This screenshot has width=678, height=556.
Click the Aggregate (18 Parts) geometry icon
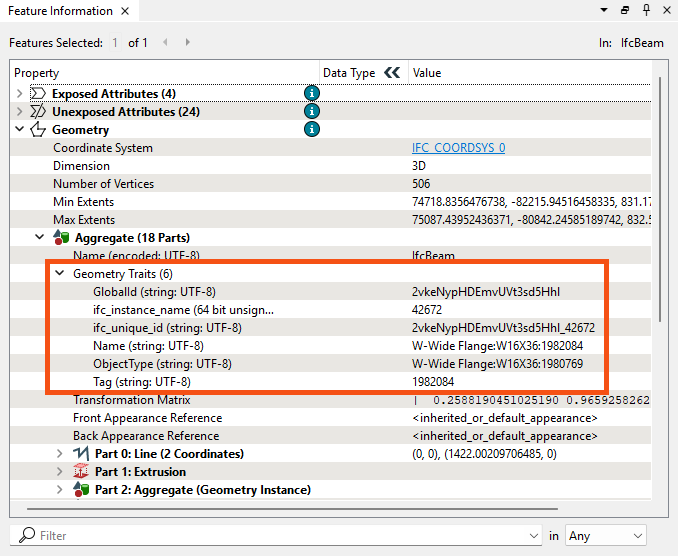coord(60,238)
